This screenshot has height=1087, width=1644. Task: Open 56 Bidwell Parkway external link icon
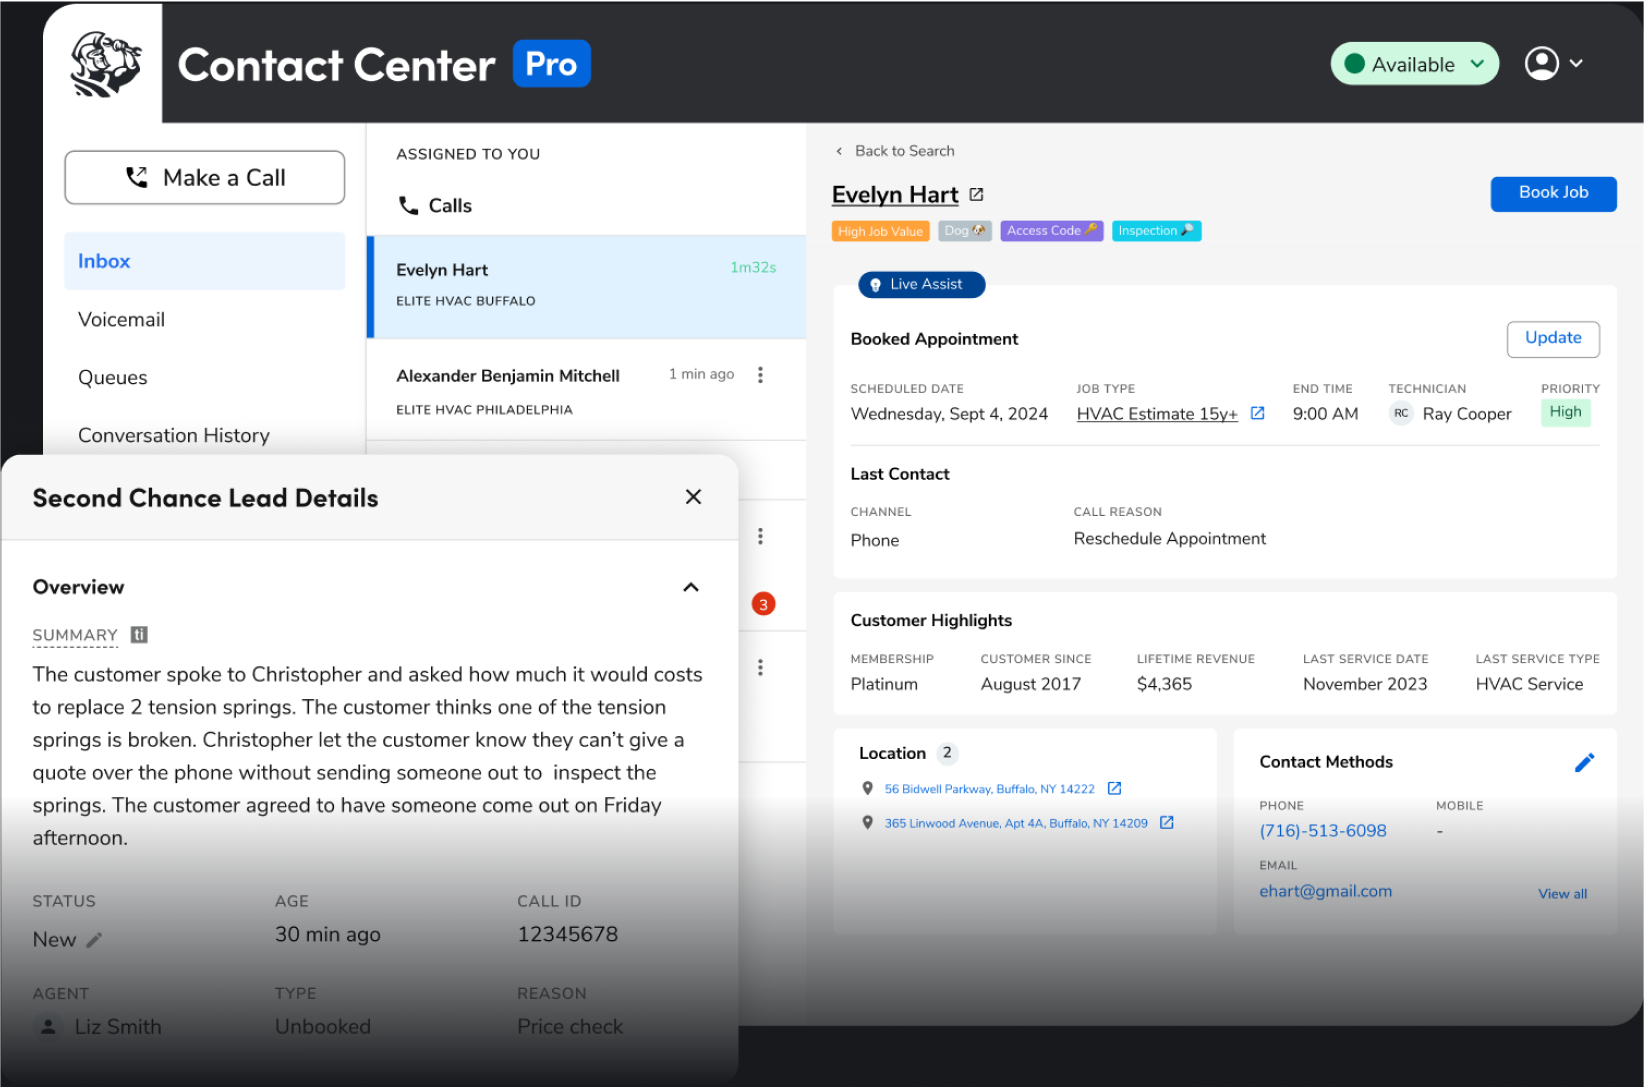(1114, 789)
